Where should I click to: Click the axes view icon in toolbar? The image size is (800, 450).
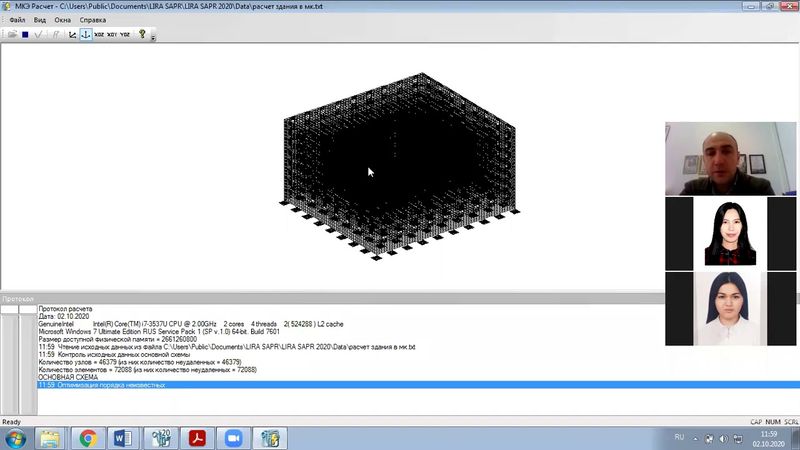point(72,34)
